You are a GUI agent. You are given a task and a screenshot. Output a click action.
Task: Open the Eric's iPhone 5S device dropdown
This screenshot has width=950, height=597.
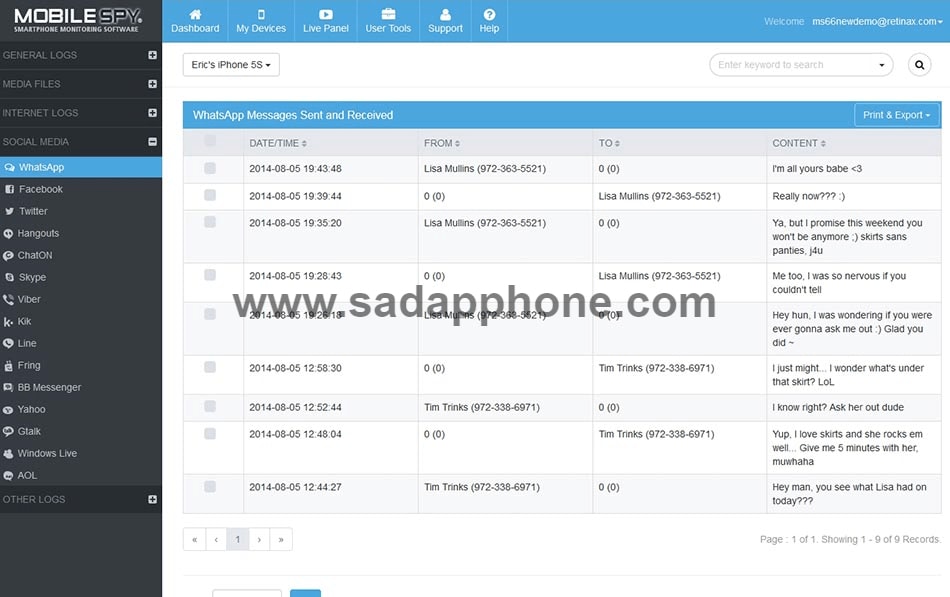pyautogui.click(x=231, y=64)
